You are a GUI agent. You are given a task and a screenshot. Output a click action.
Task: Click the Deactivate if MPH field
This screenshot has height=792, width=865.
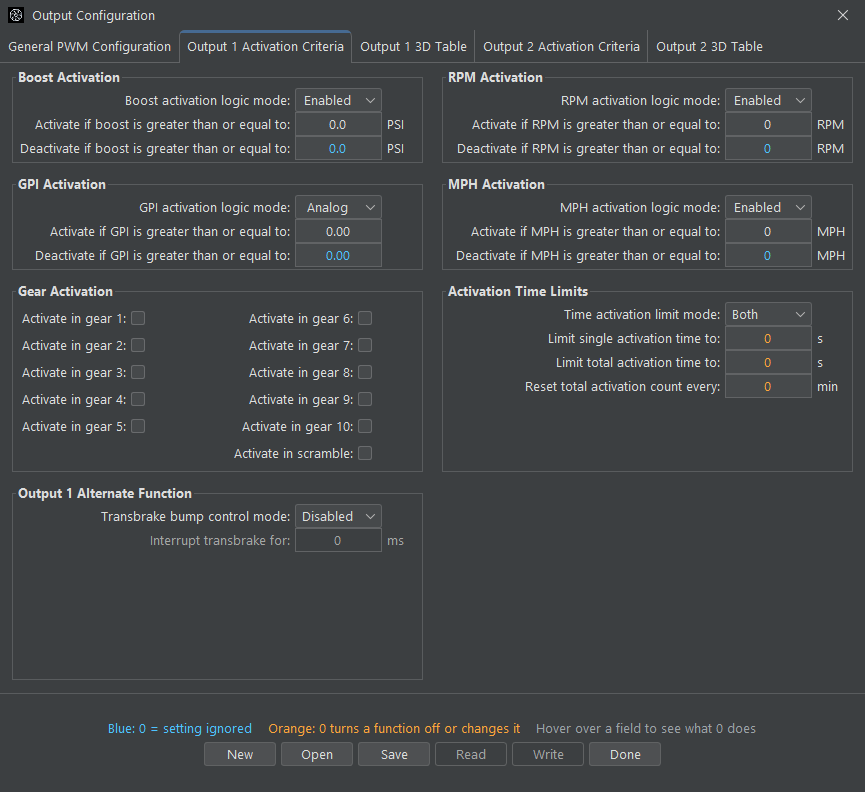[x=768, y=255]
